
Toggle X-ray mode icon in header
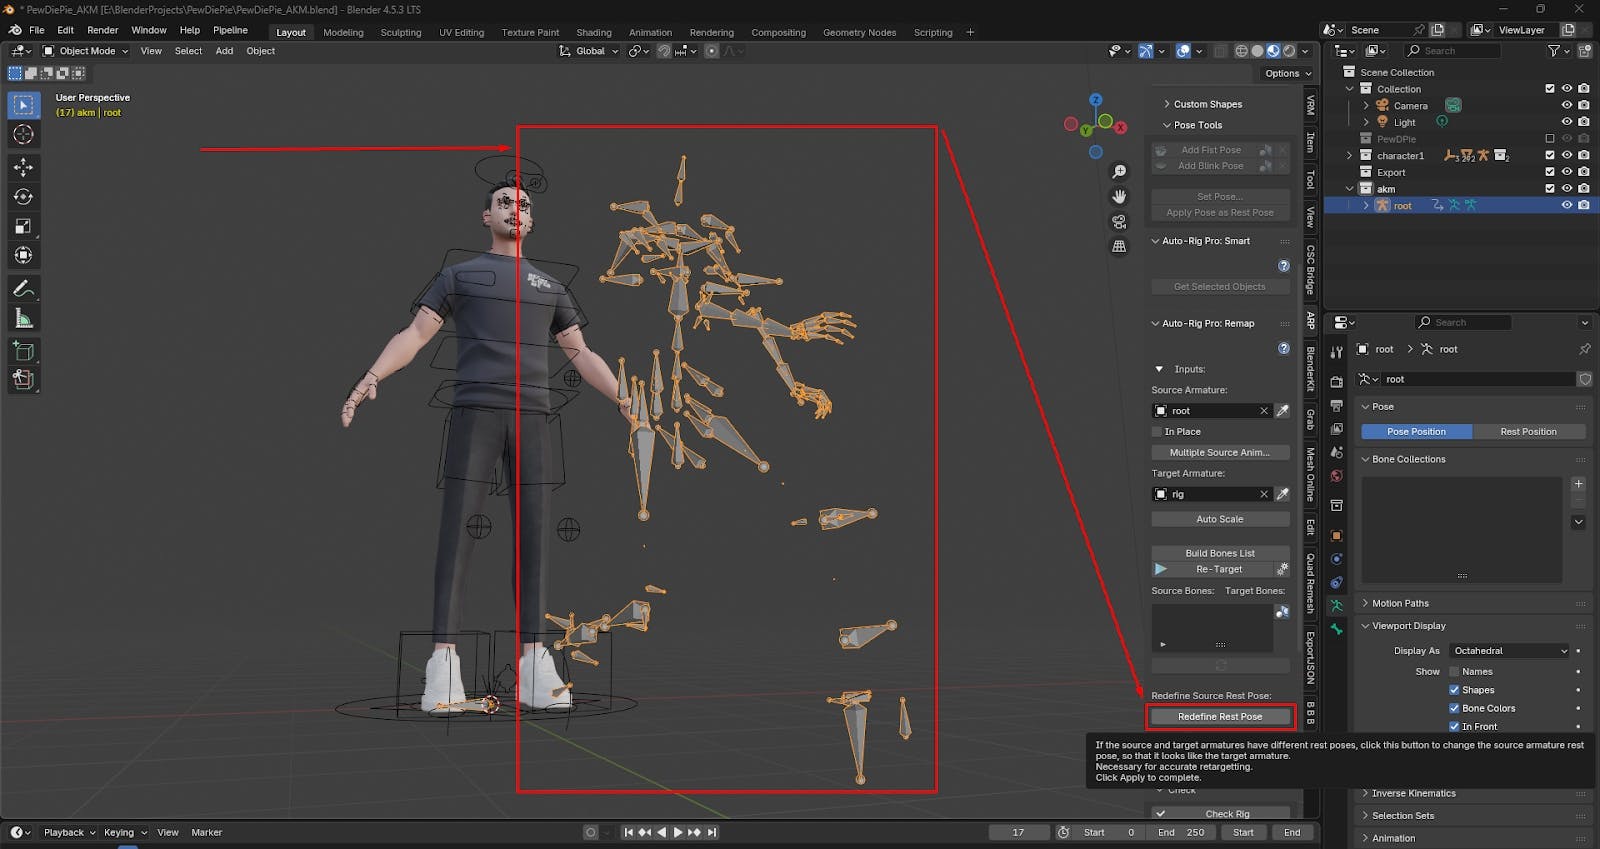(1220, 51)
